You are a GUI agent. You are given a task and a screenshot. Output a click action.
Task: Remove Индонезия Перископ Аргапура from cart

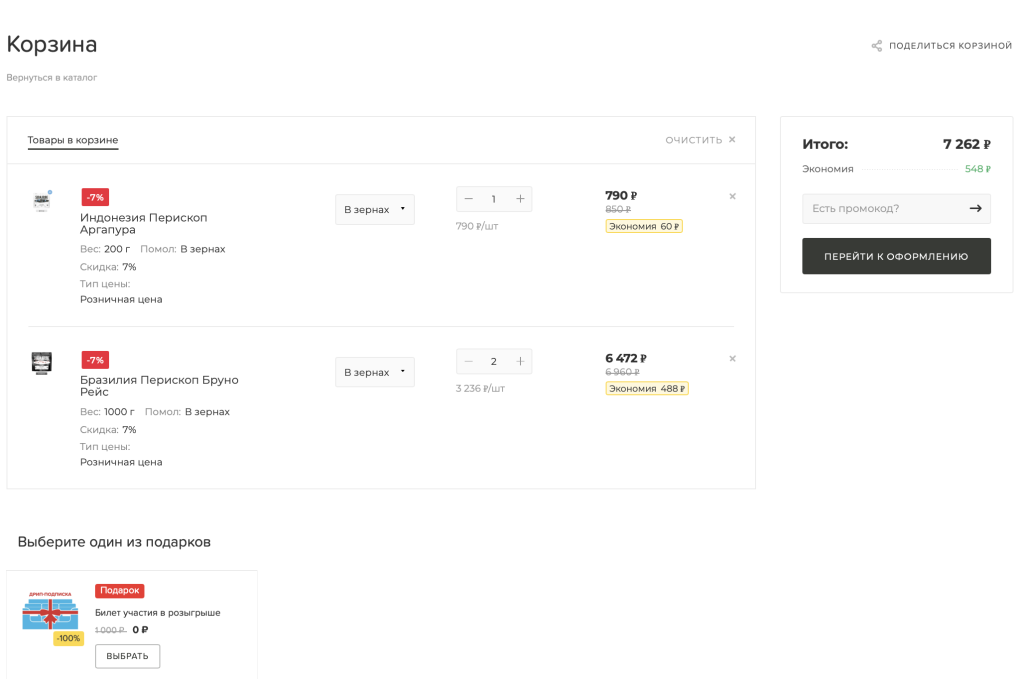click(x=732, y=196)
